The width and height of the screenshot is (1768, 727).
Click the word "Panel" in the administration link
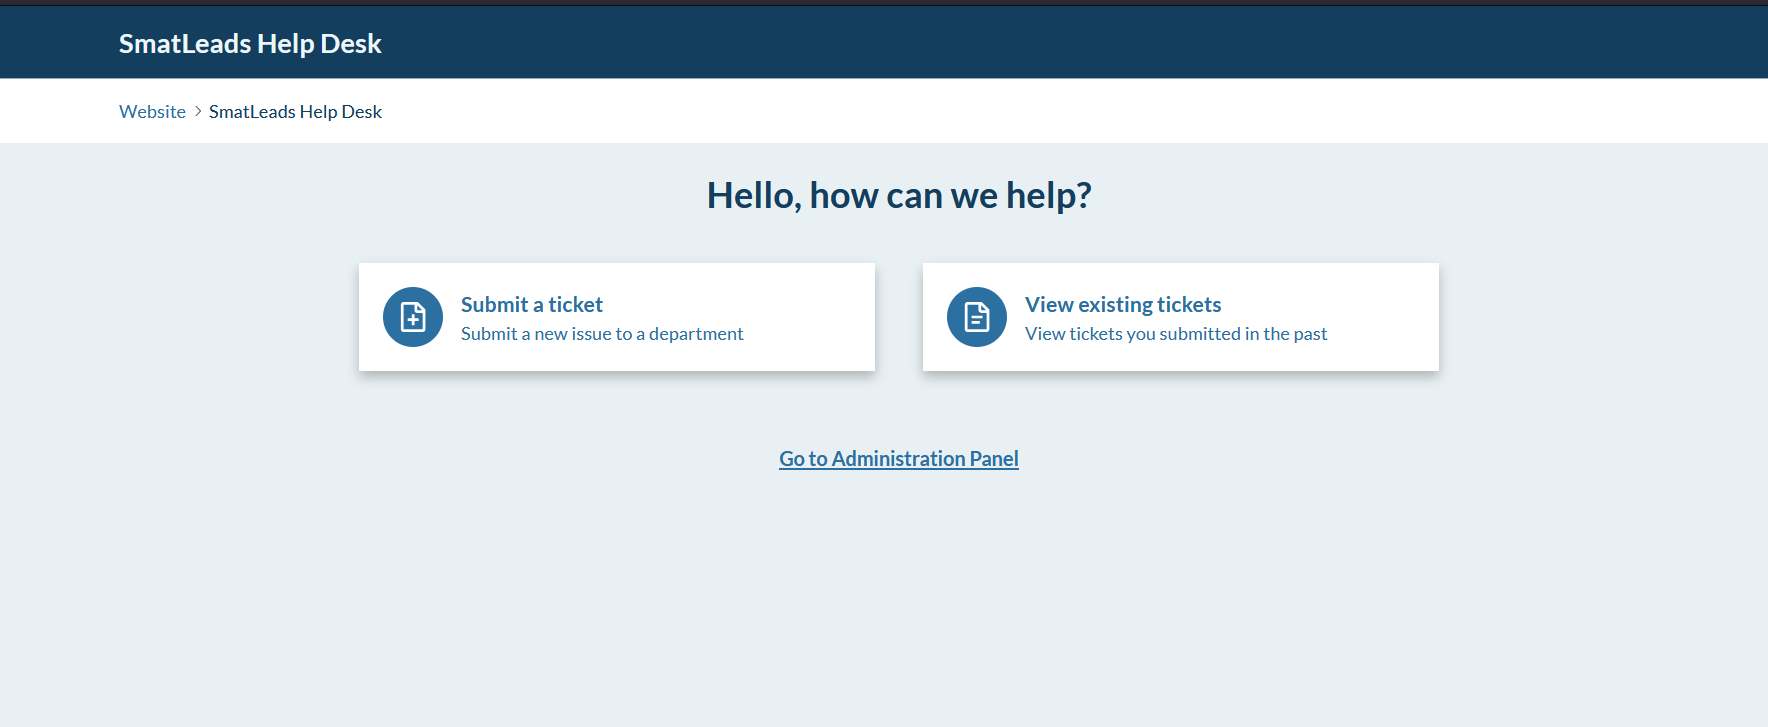point(993,458)
